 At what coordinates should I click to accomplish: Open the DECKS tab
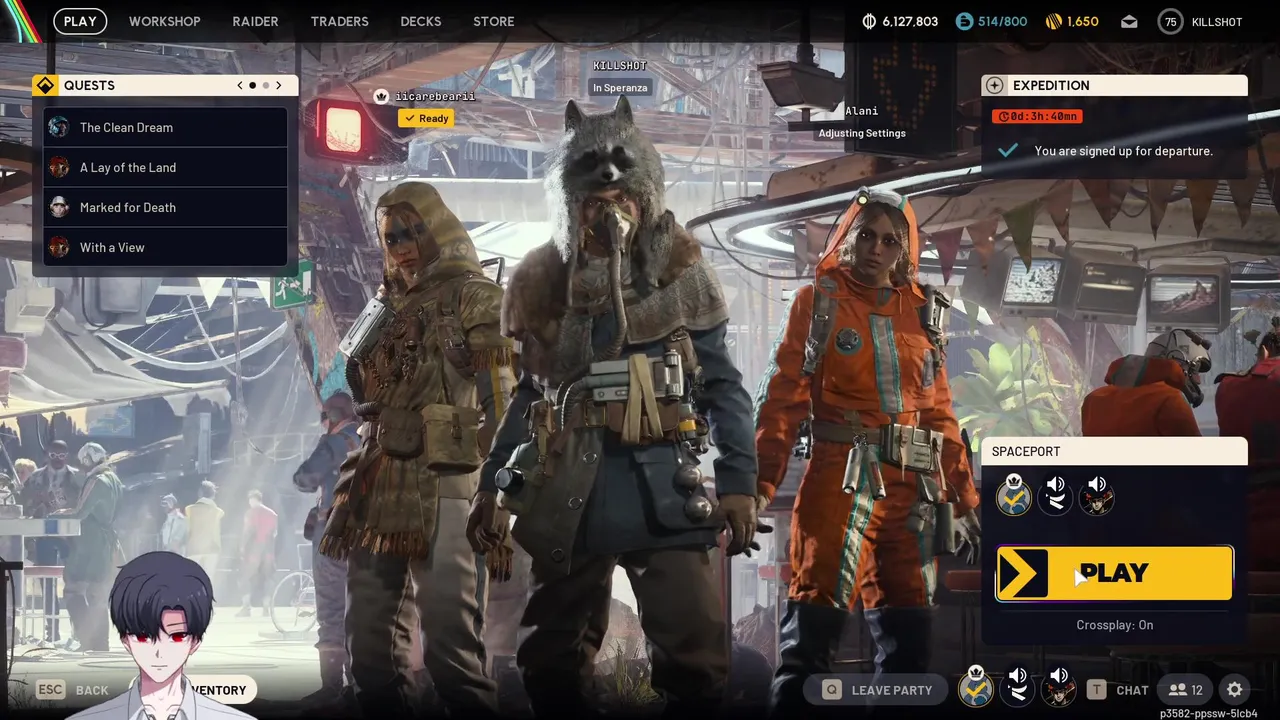421,21
